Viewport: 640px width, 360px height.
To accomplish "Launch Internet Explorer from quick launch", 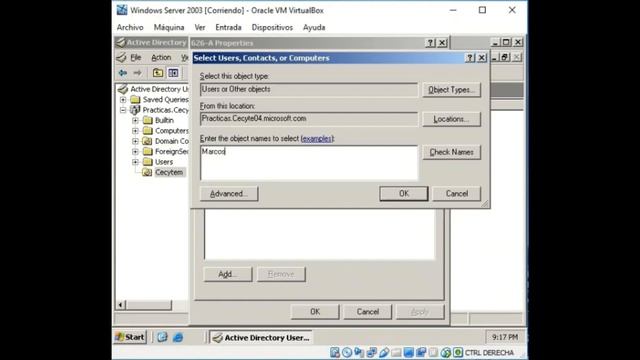I will click(178, 337).
